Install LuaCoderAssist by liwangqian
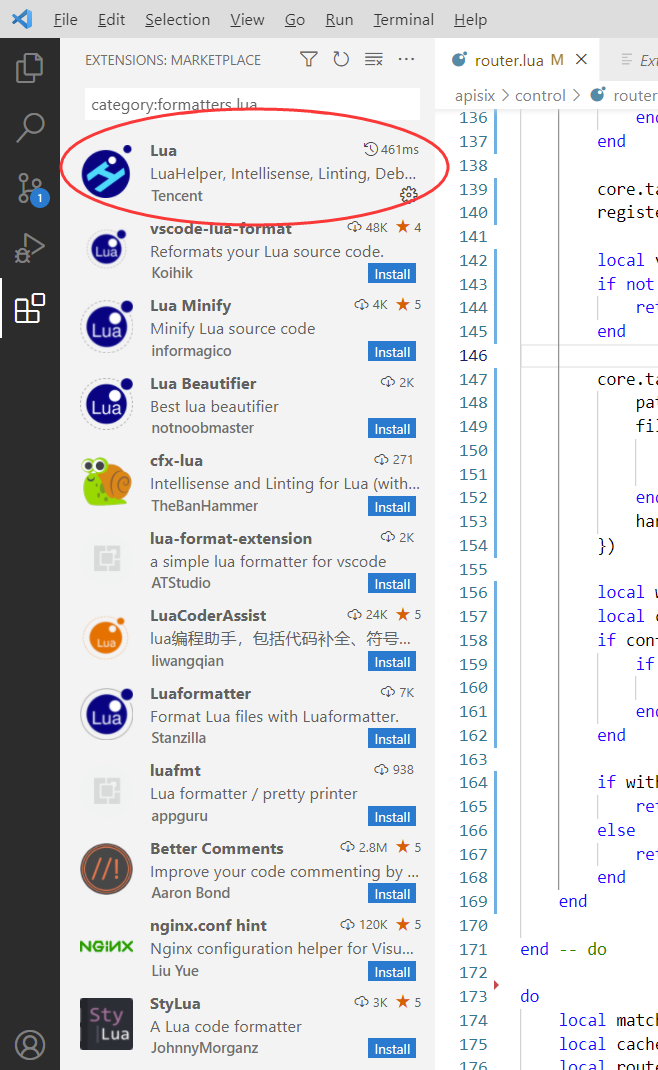Screen dimensions: 658x1070 392,662
